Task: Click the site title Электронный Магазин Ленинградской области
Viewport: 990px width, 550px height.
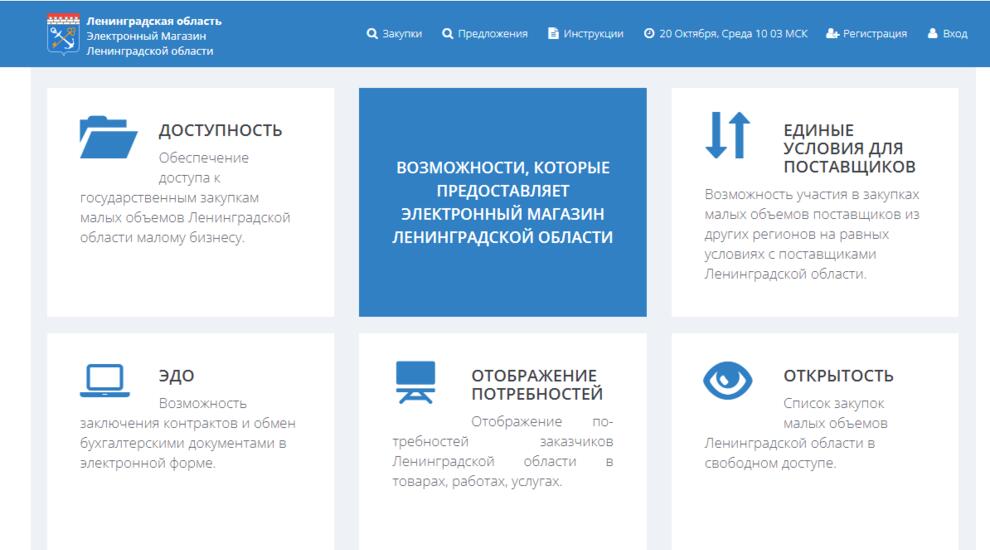Action: click(x=150, y=44)
